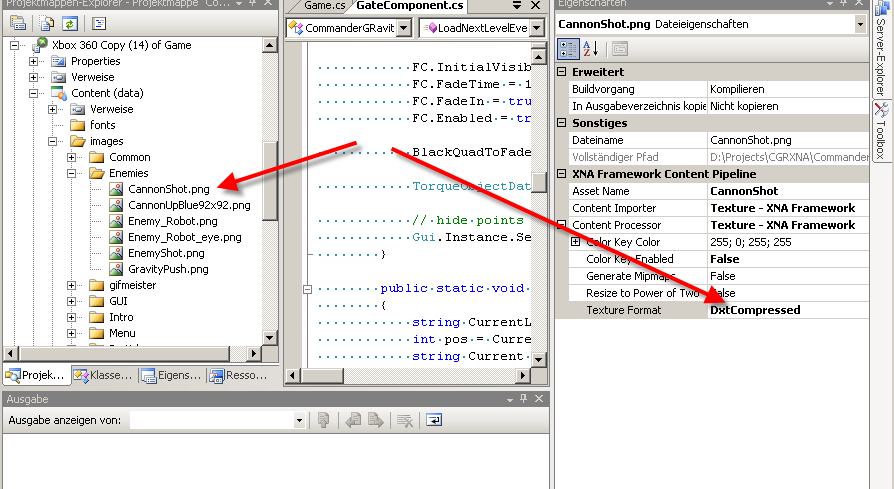Screen dimensions: 894x489
Task: Open the Server-Explorer side tab
Action: (x=881, y=50)
